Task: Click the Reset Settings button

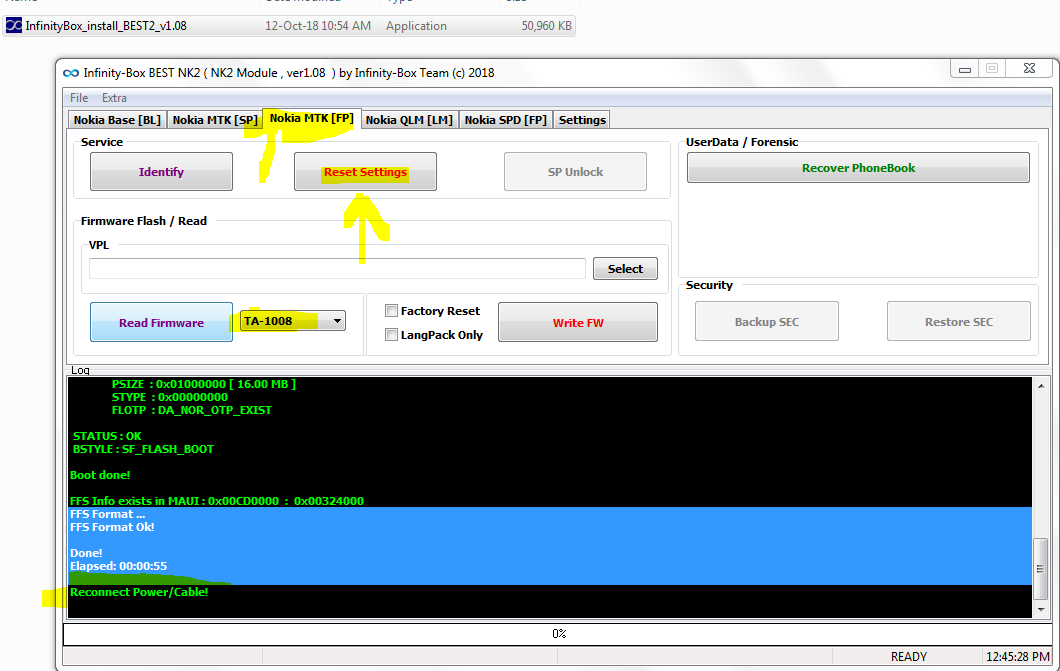Action: tap(365, 172)
